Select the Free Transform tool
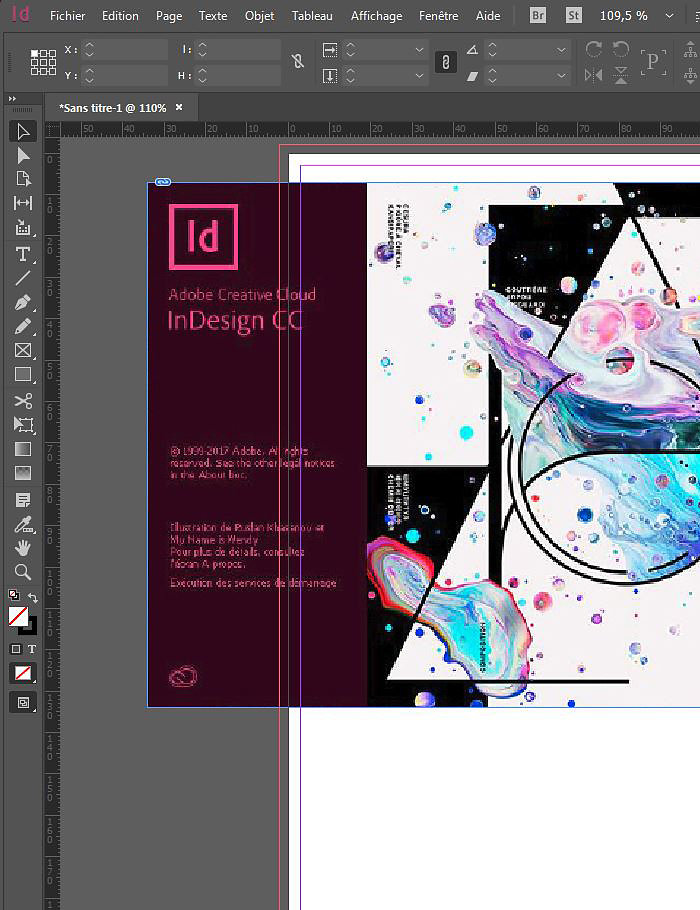 [23, 425]
